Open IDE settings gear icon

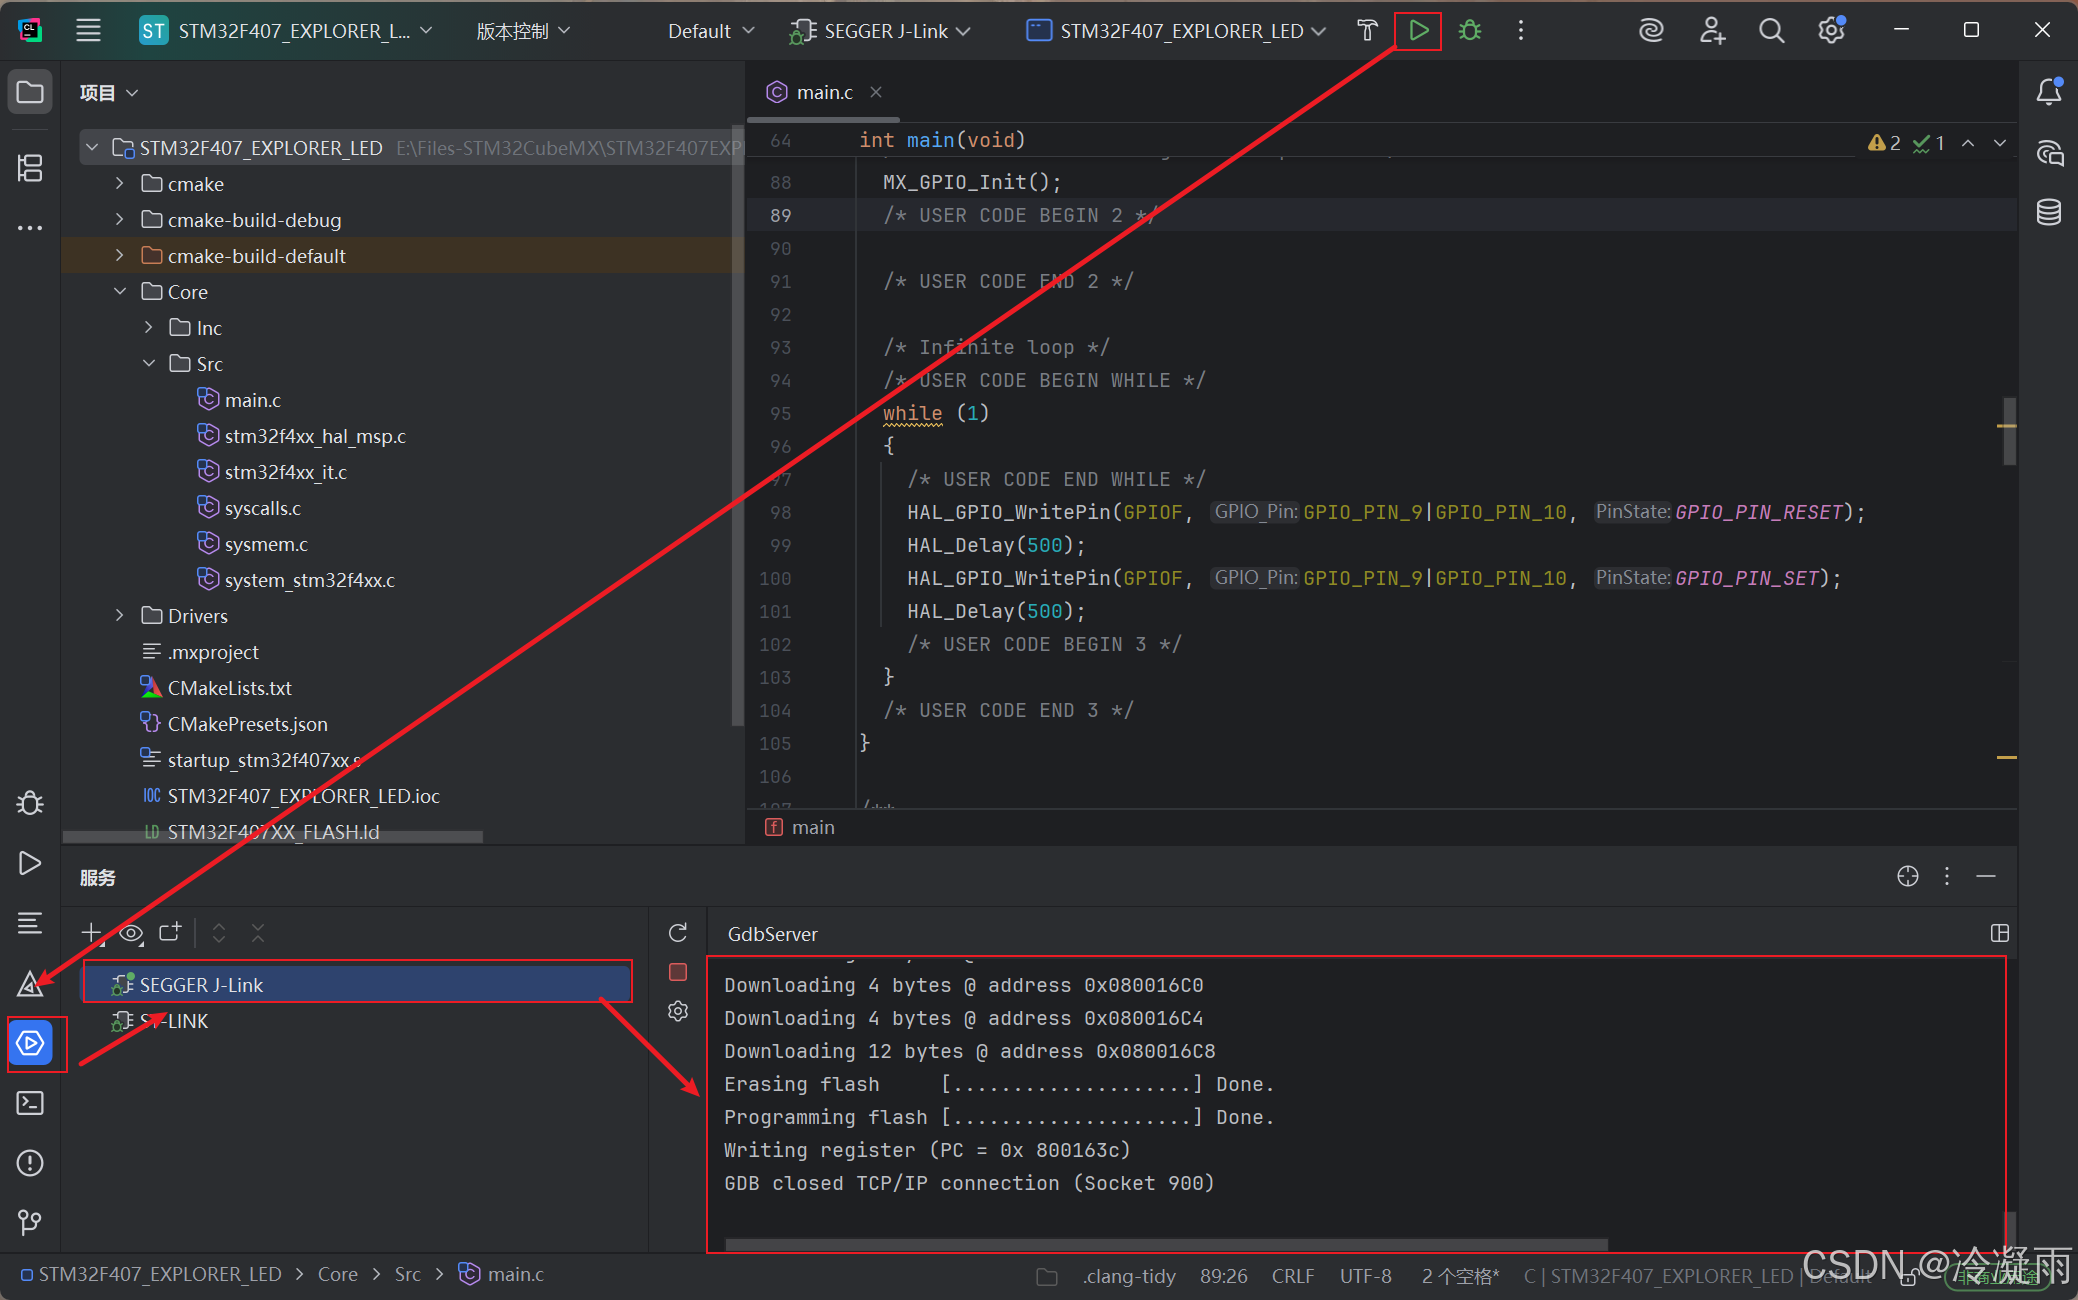point(1831,31)
